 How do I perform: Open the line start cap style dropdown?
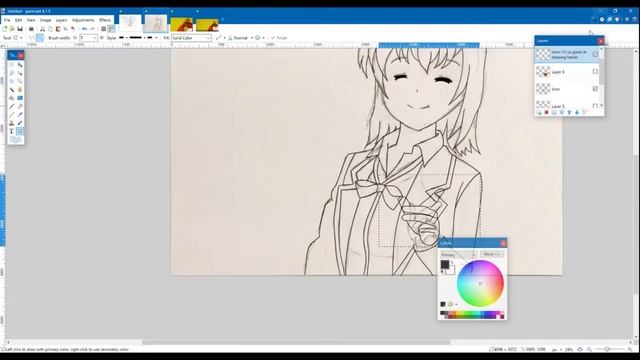click(x=123, y=38)
